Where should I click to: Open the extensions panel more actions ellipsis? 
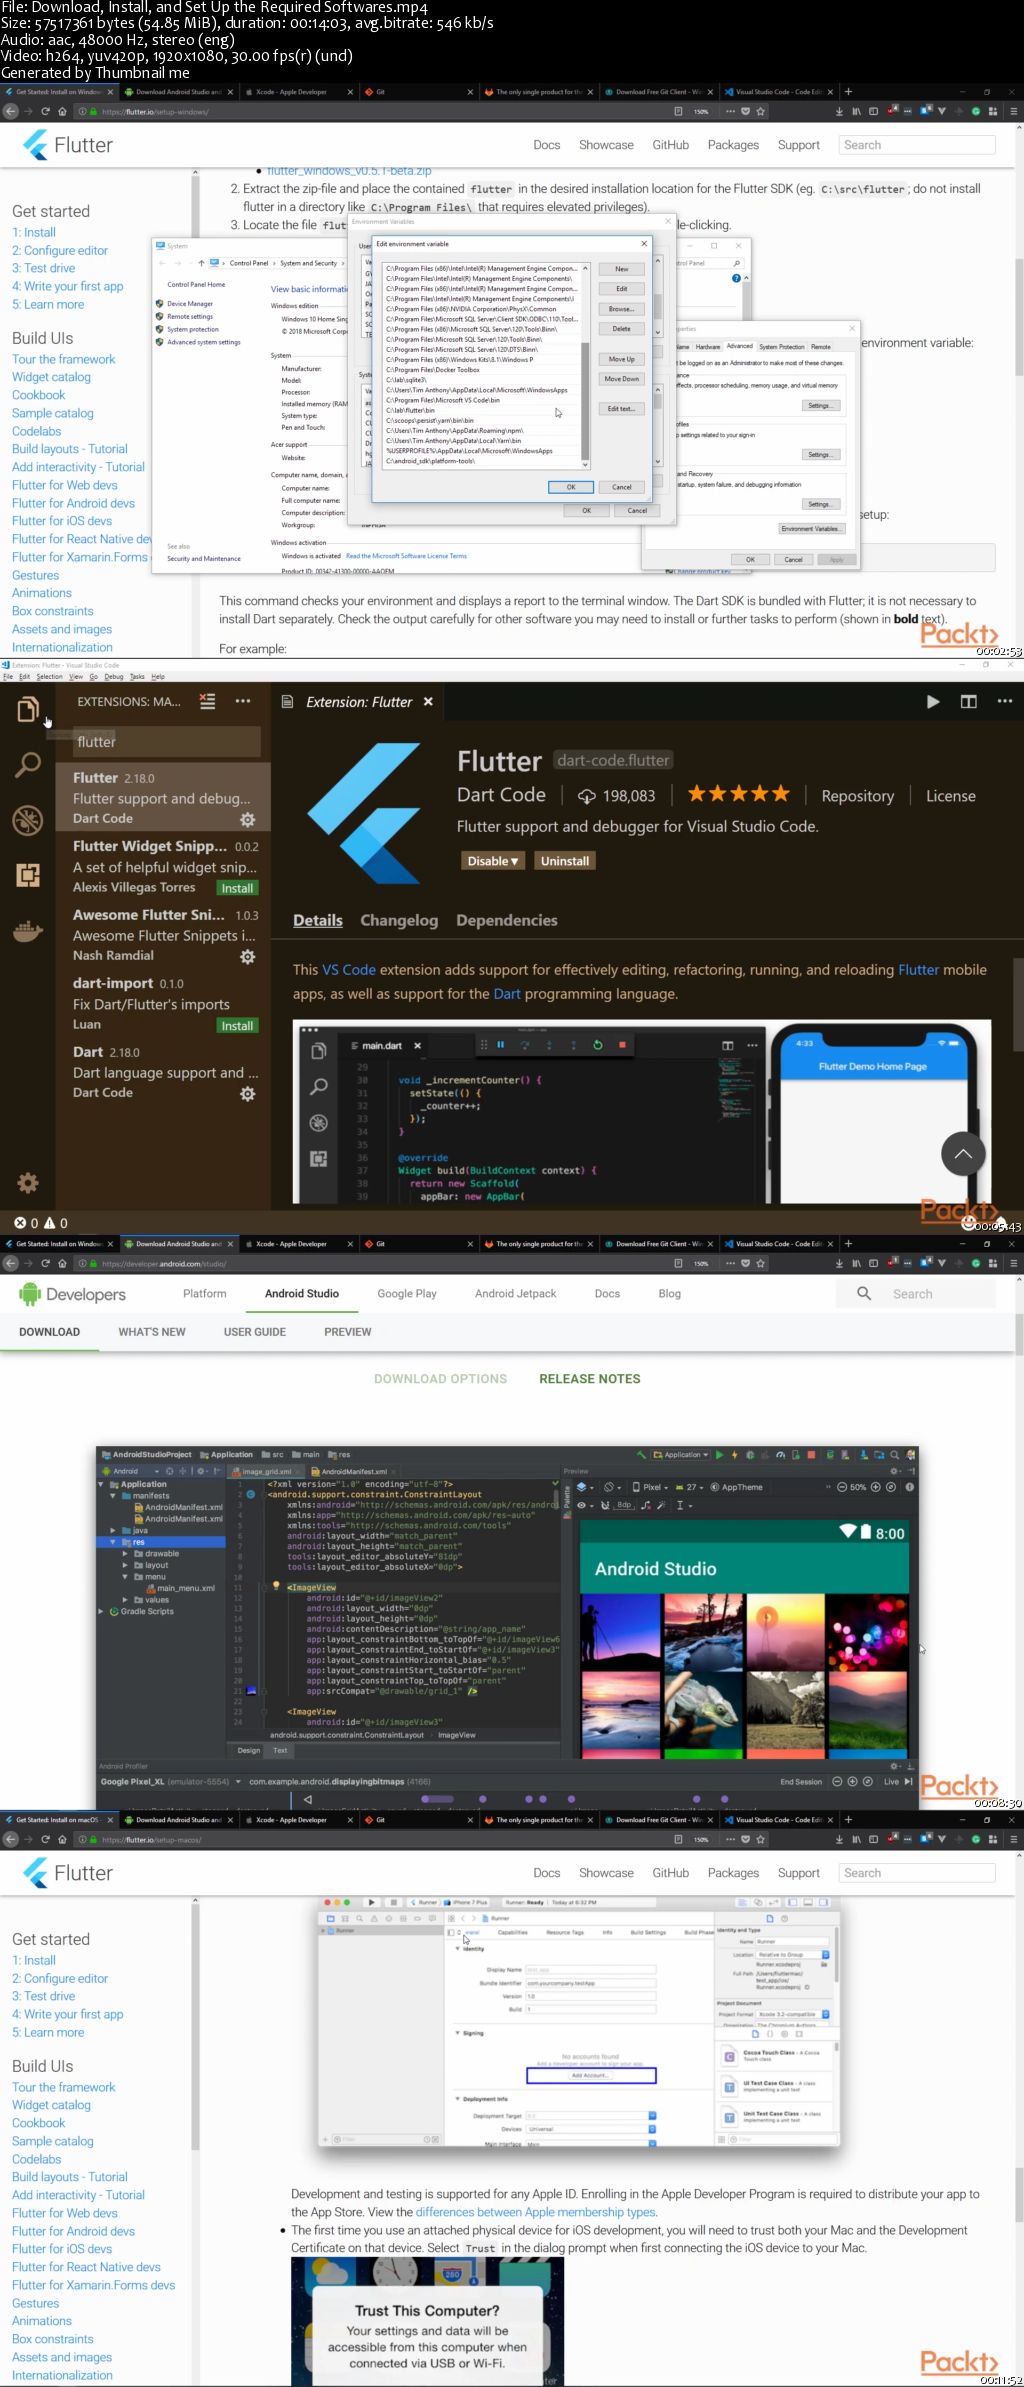coord(243,701)
